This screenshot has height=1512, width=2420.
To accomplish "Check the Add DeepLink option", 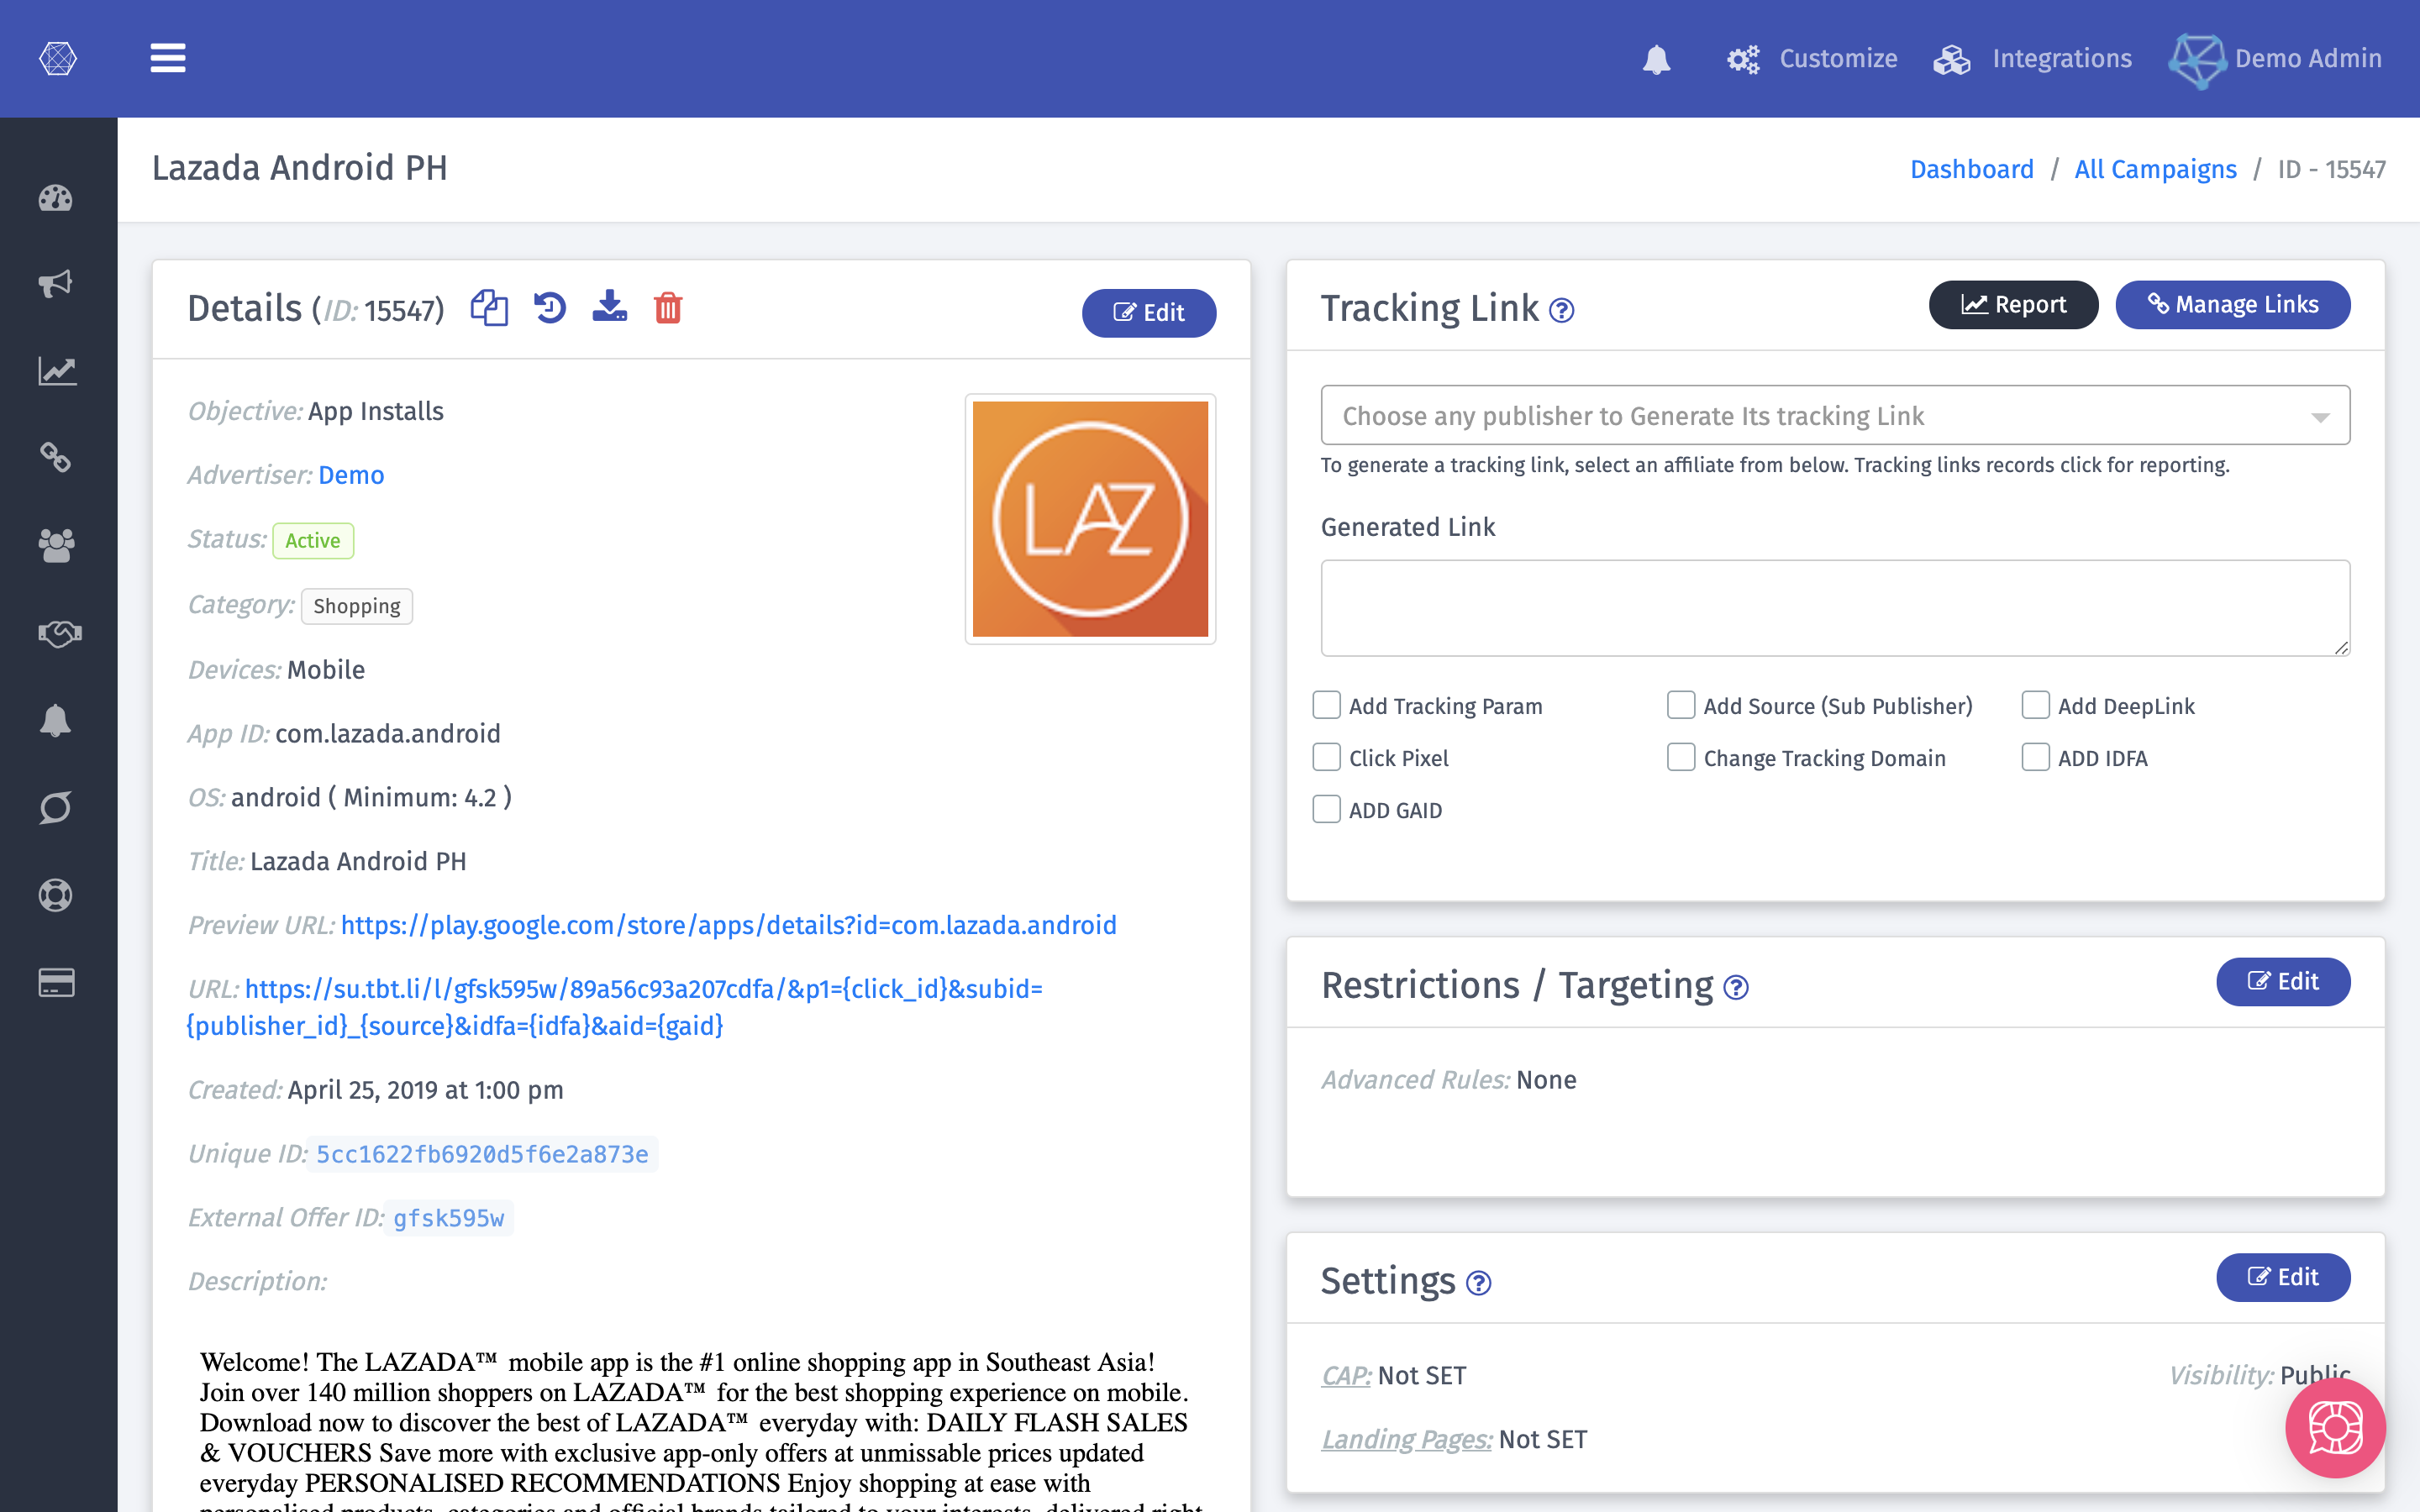I will [2035, 705].
